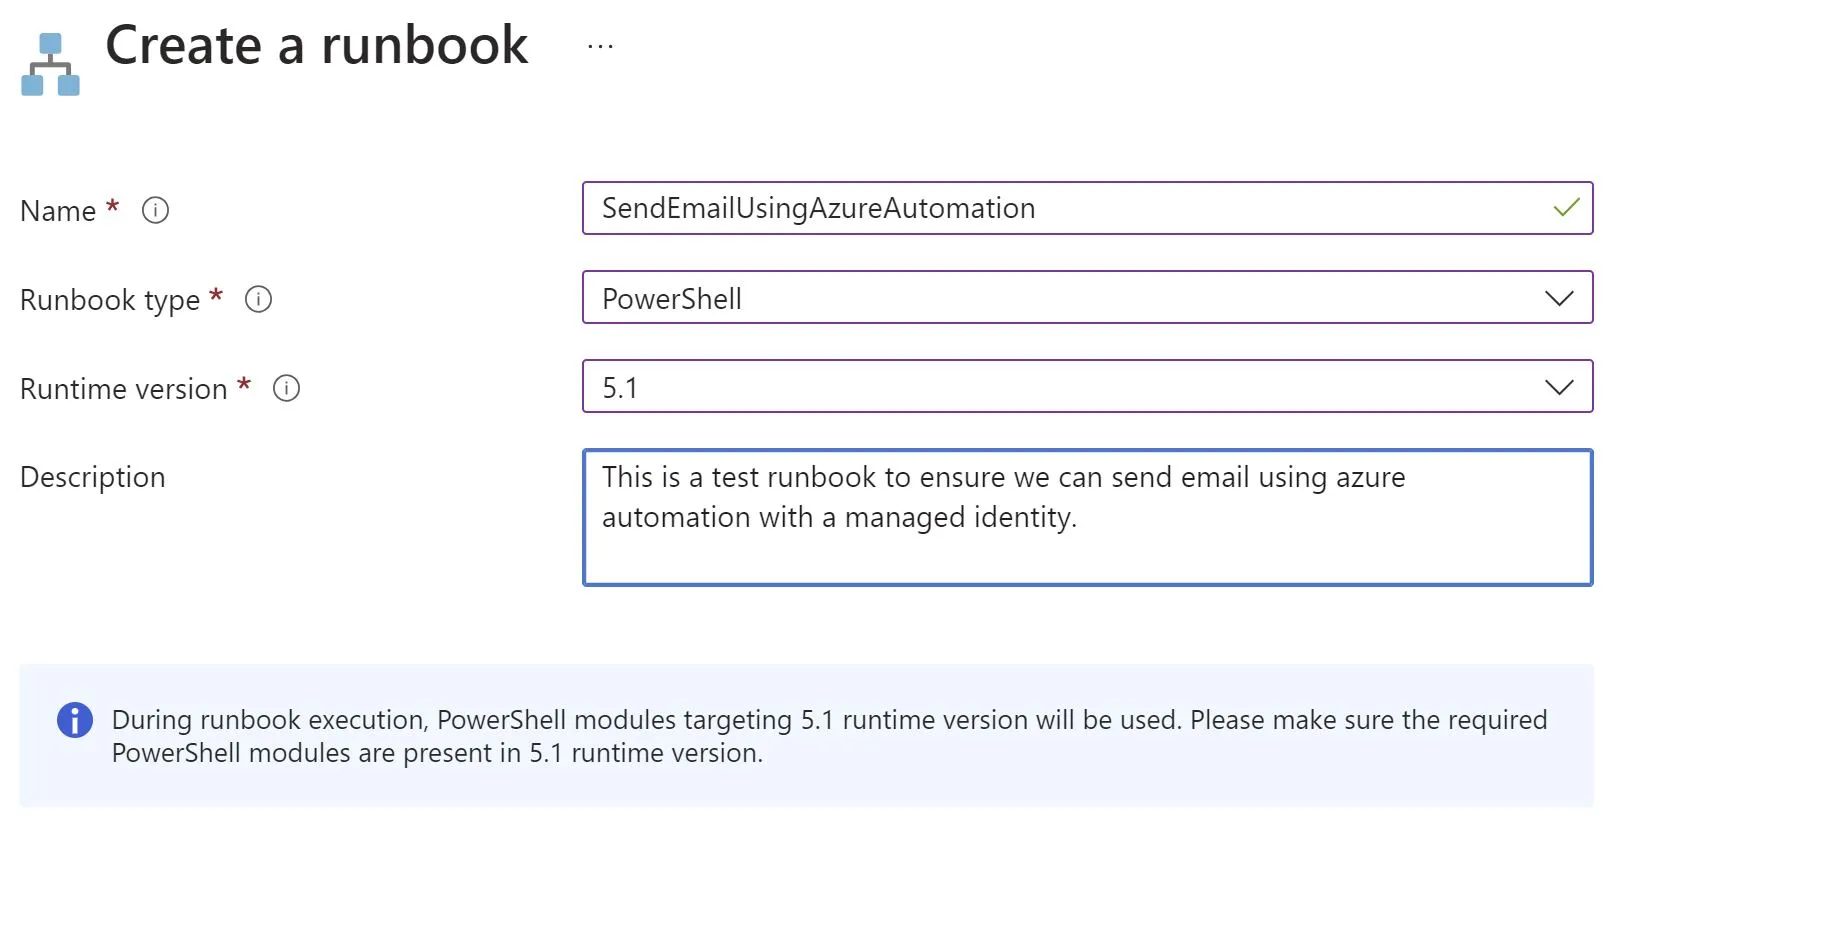Open the ellipsis more options menu
This screenshot has width=1836, height=939.
click(x=600, y=46)
